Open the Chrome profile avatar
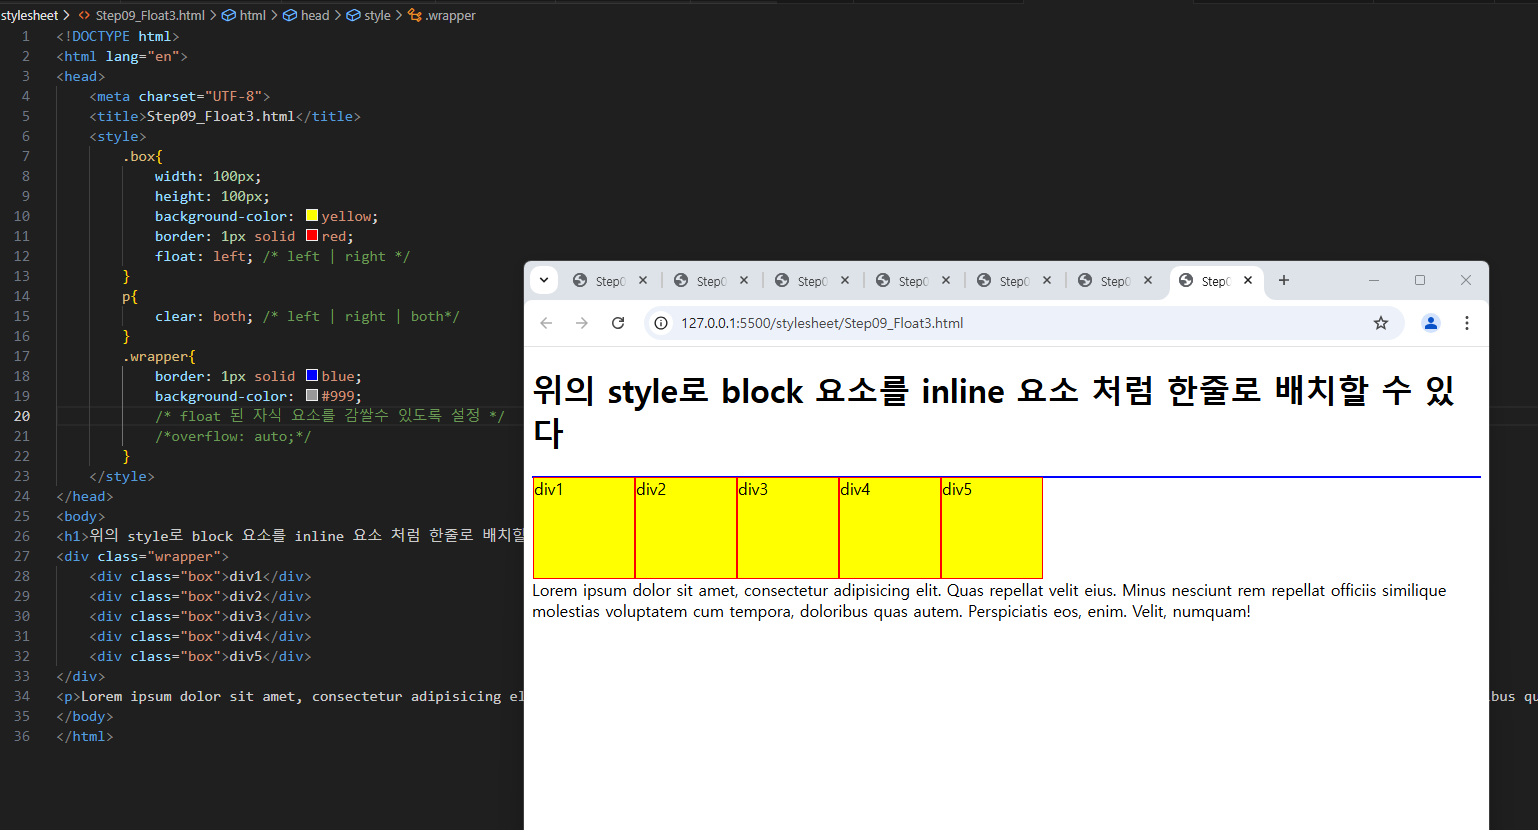Screen dimensions: 1538x830 click(1431, 323)
